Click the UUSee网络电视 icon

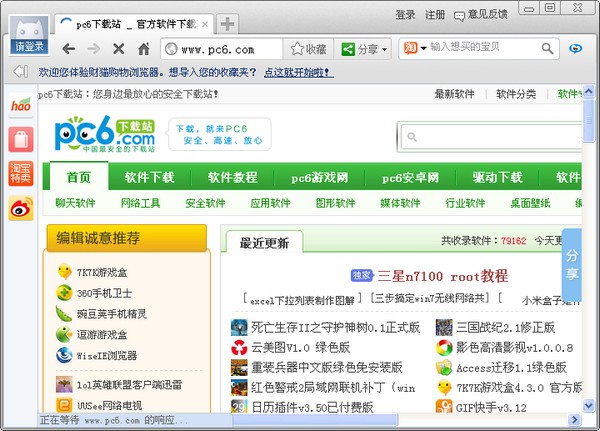(64, 405)
